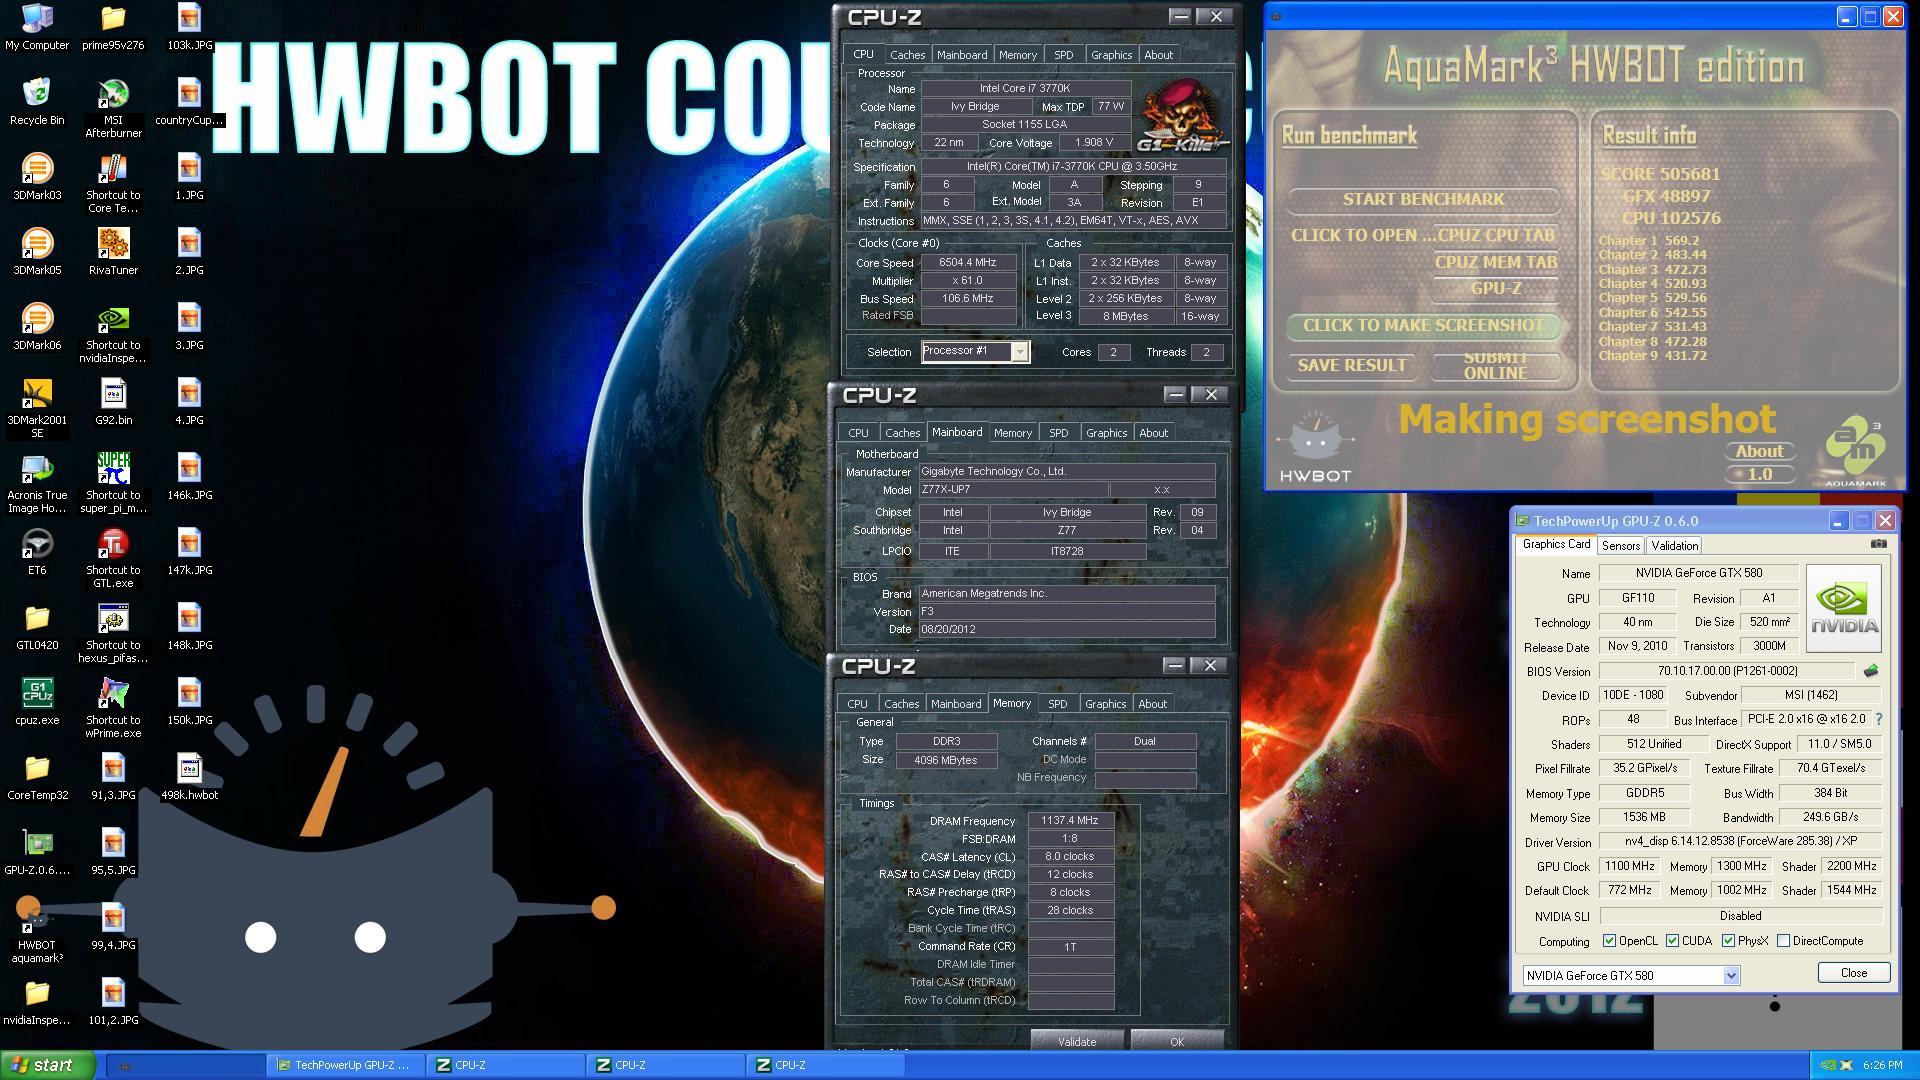Open the 3DMark03 shortcut

point(37,177)
